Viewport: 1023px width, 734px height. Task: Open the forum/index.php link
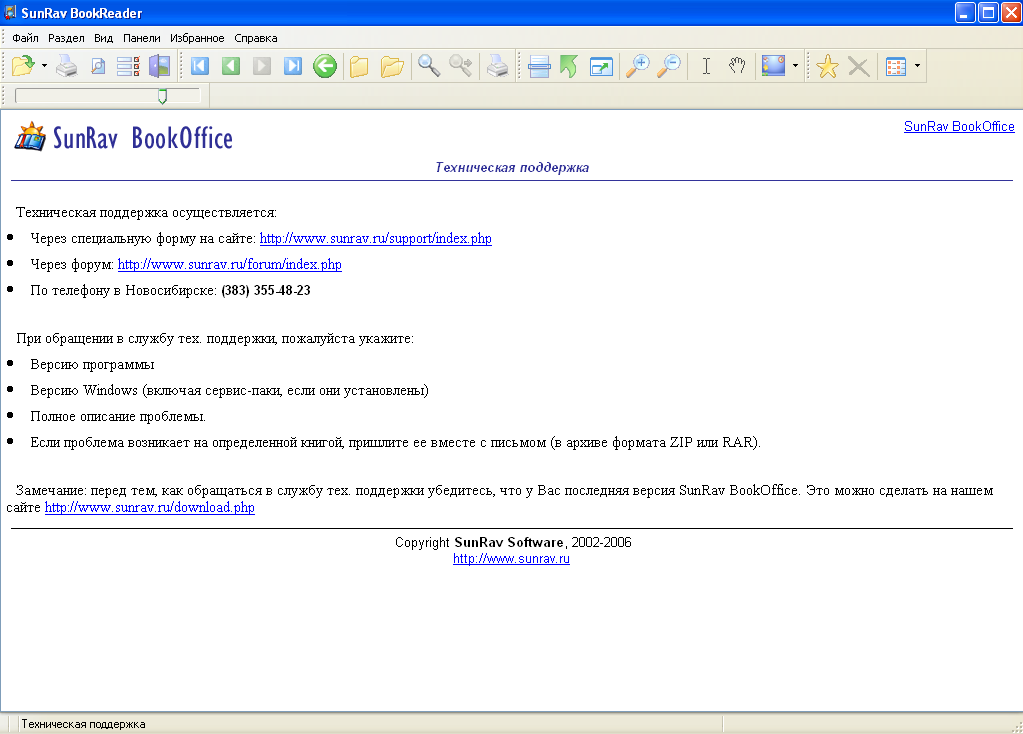pyautogui.click(x=230, y=264)
